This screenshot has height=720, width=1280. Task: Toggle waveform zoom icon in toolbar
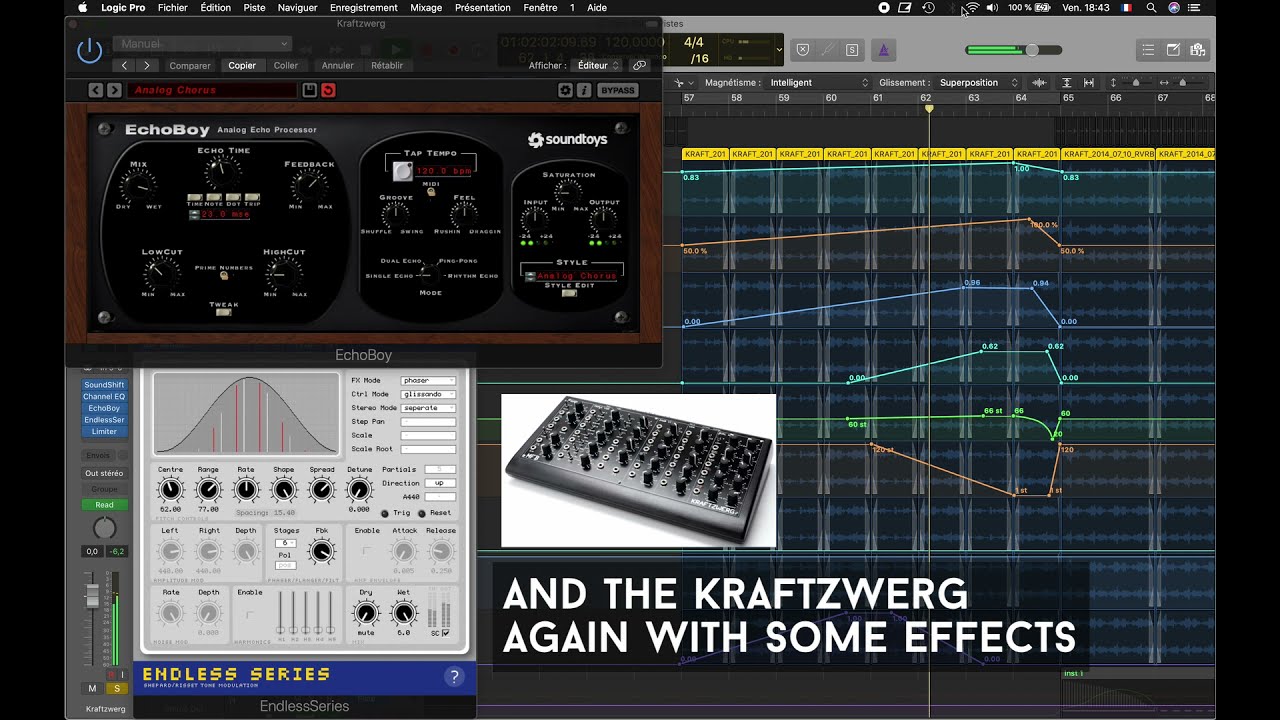(1039, 82)
